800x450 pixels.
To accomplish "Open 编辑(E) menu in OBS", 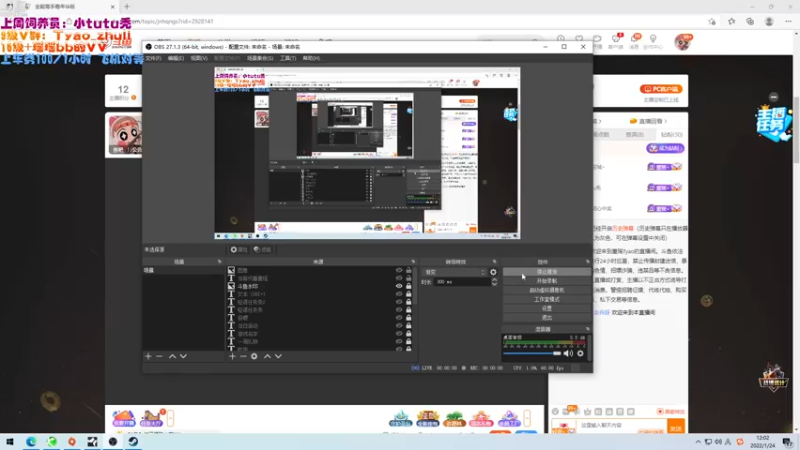I will (x=176, y=58).
